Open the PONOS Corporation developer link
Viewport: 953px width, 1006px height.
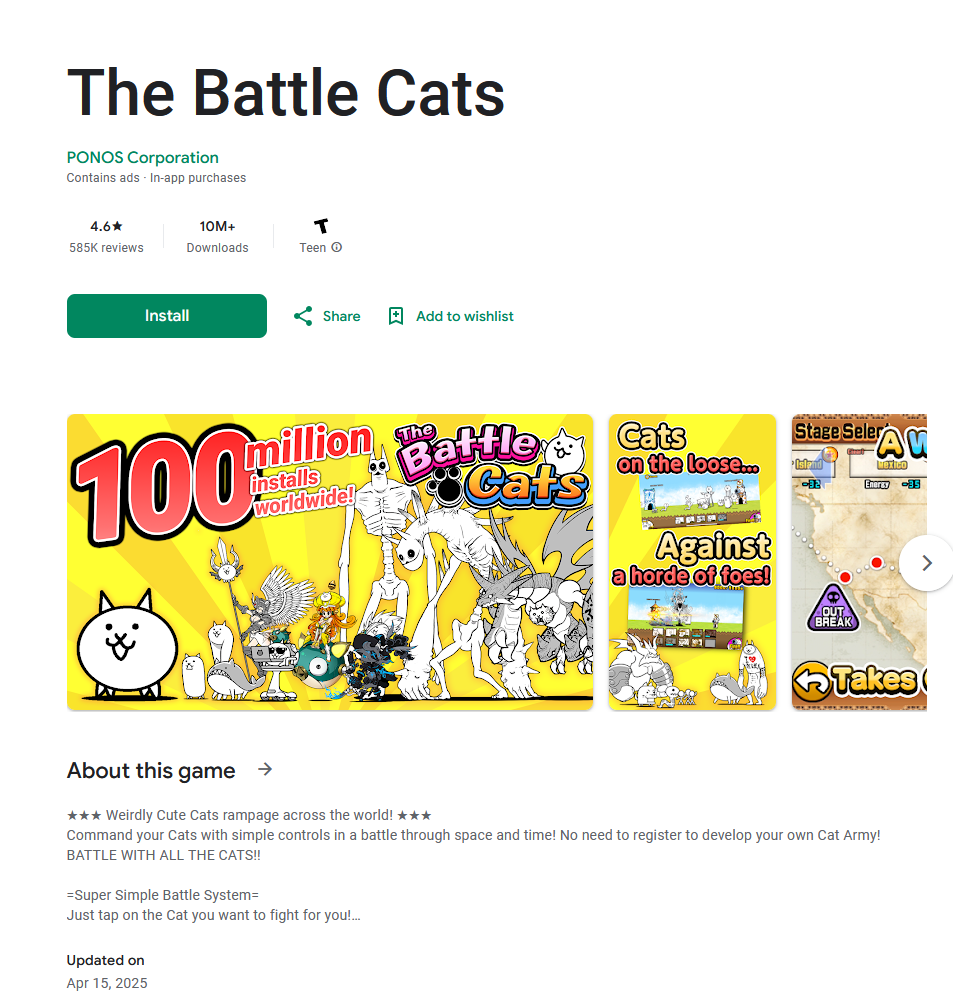[142, 157]
